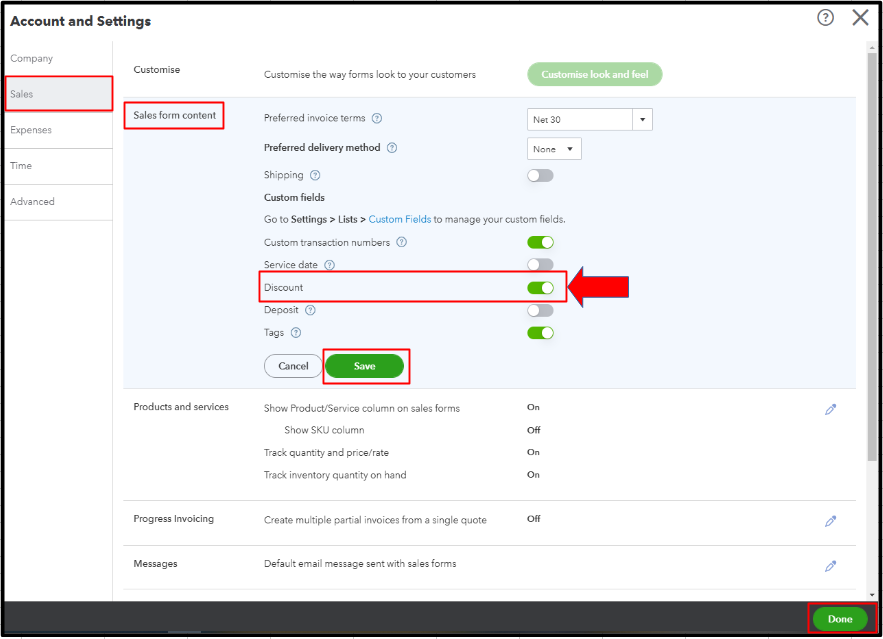883x639 pixels.
Task: Turn on the Service date toggle
Action: click(540, 265)
